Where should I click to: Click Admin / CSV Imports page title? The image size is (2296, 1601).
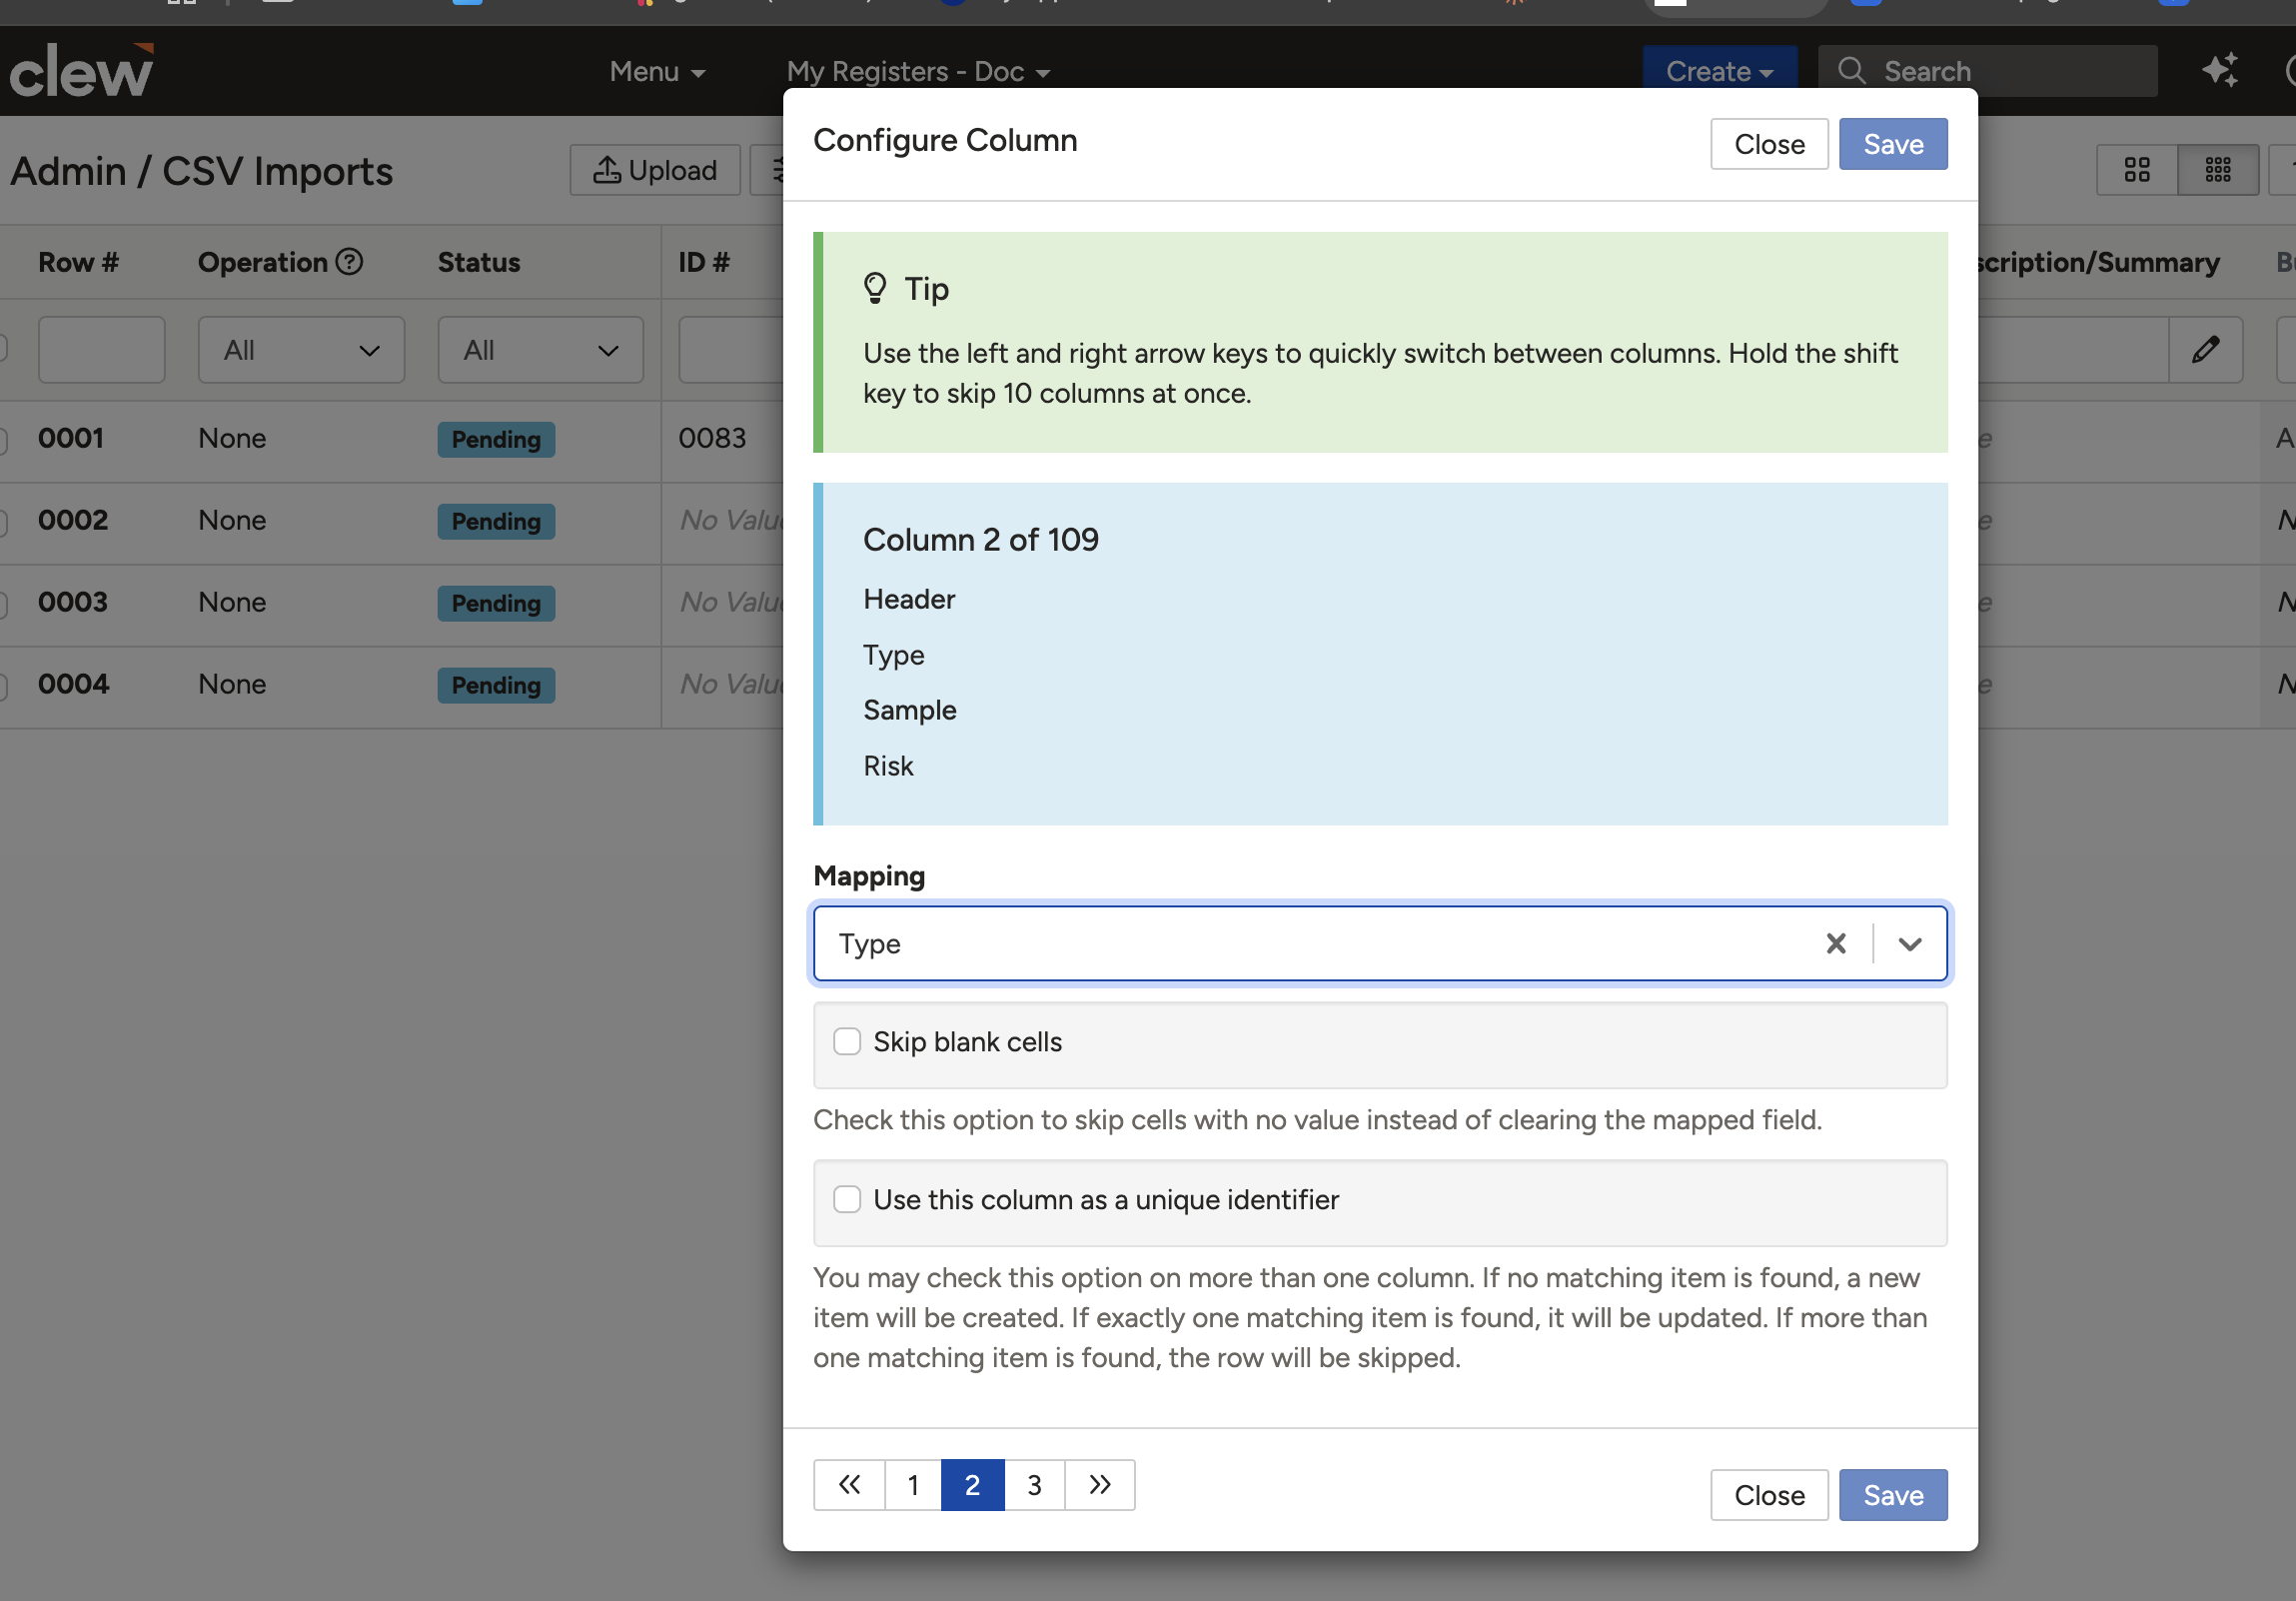point(202,171)
